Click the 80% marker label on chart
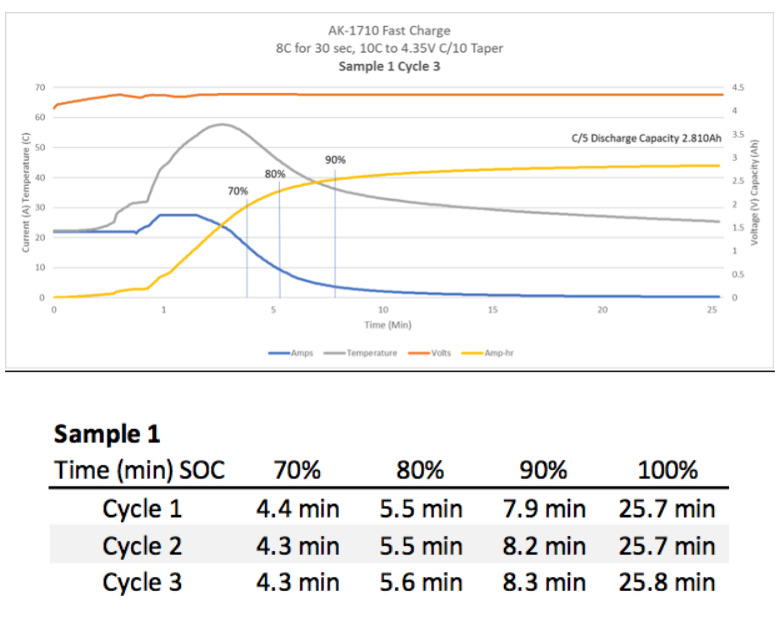Viewport: 778px width, 617px height. 275,174
